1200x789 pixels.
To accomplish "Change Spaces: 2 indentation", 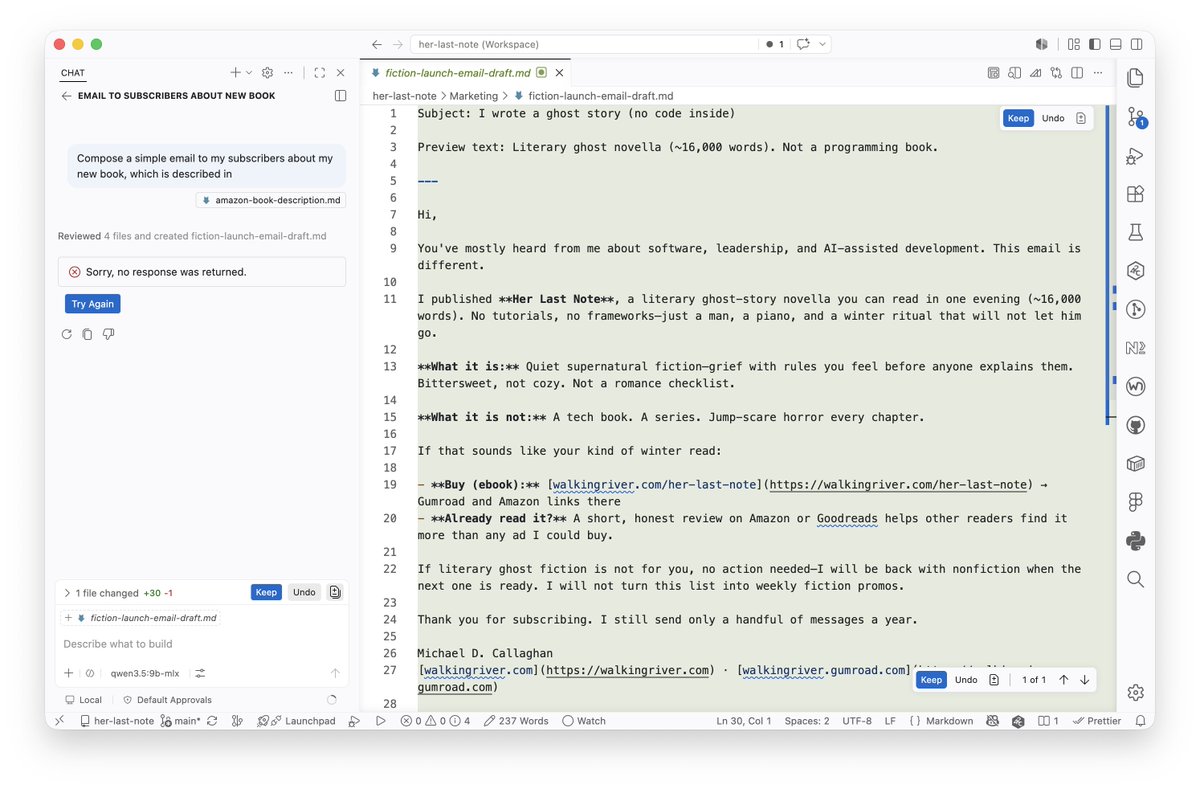I will pyautogui.click(x=807, y=721).
